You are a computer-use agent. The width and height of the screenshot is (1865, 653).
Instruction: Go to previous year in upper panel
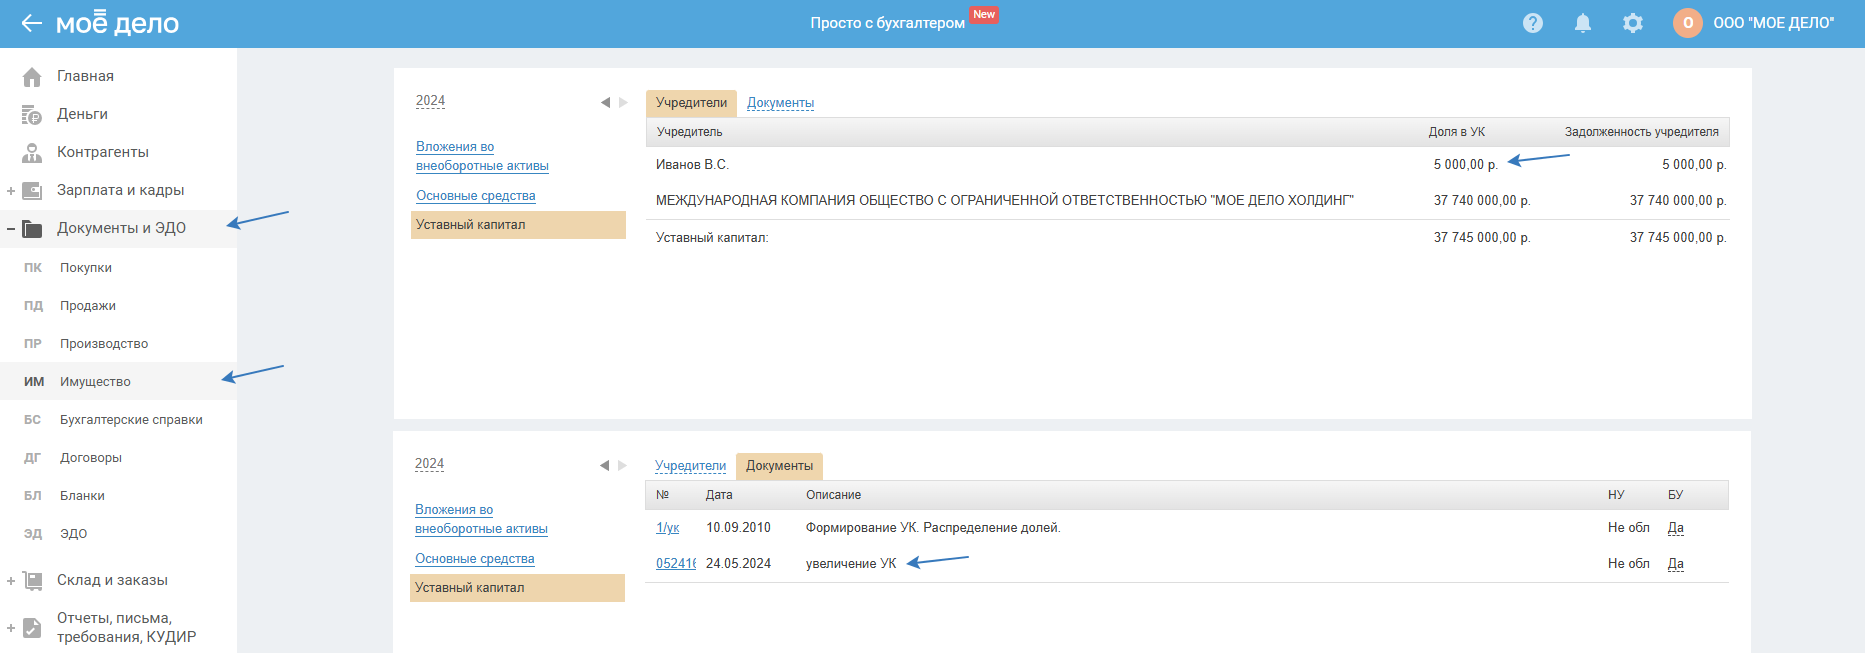click(605, 102)
